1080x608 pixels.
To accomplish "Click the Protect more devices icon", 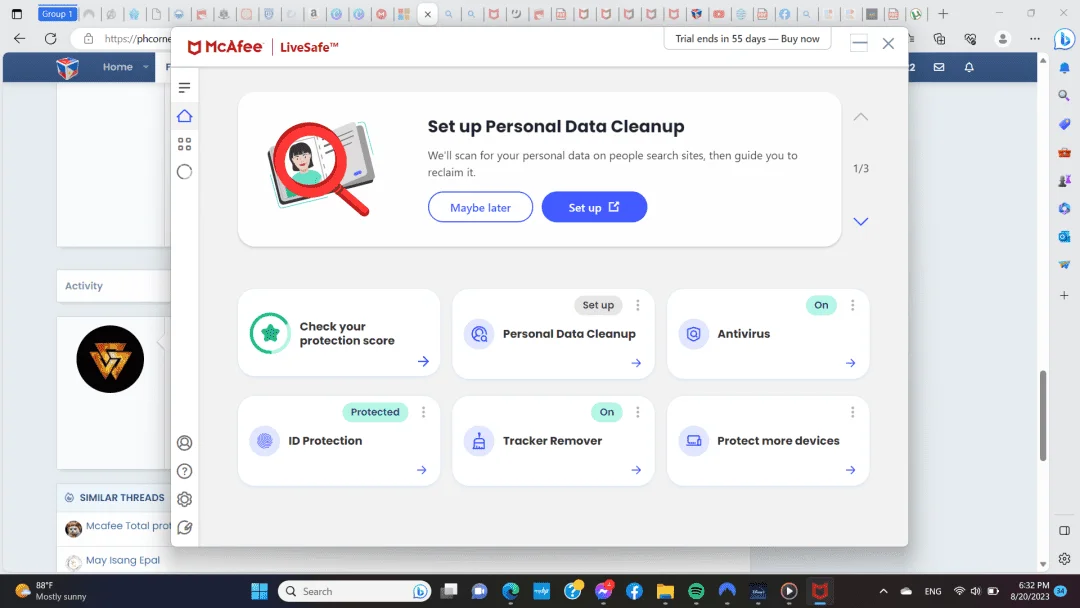I will coord(694,441).
